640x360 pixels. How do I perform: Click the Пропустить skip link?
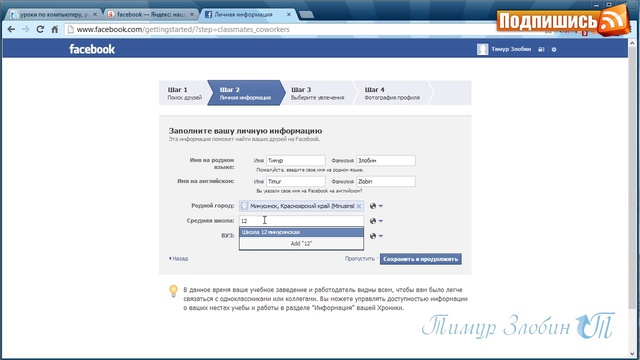[360, 258]
